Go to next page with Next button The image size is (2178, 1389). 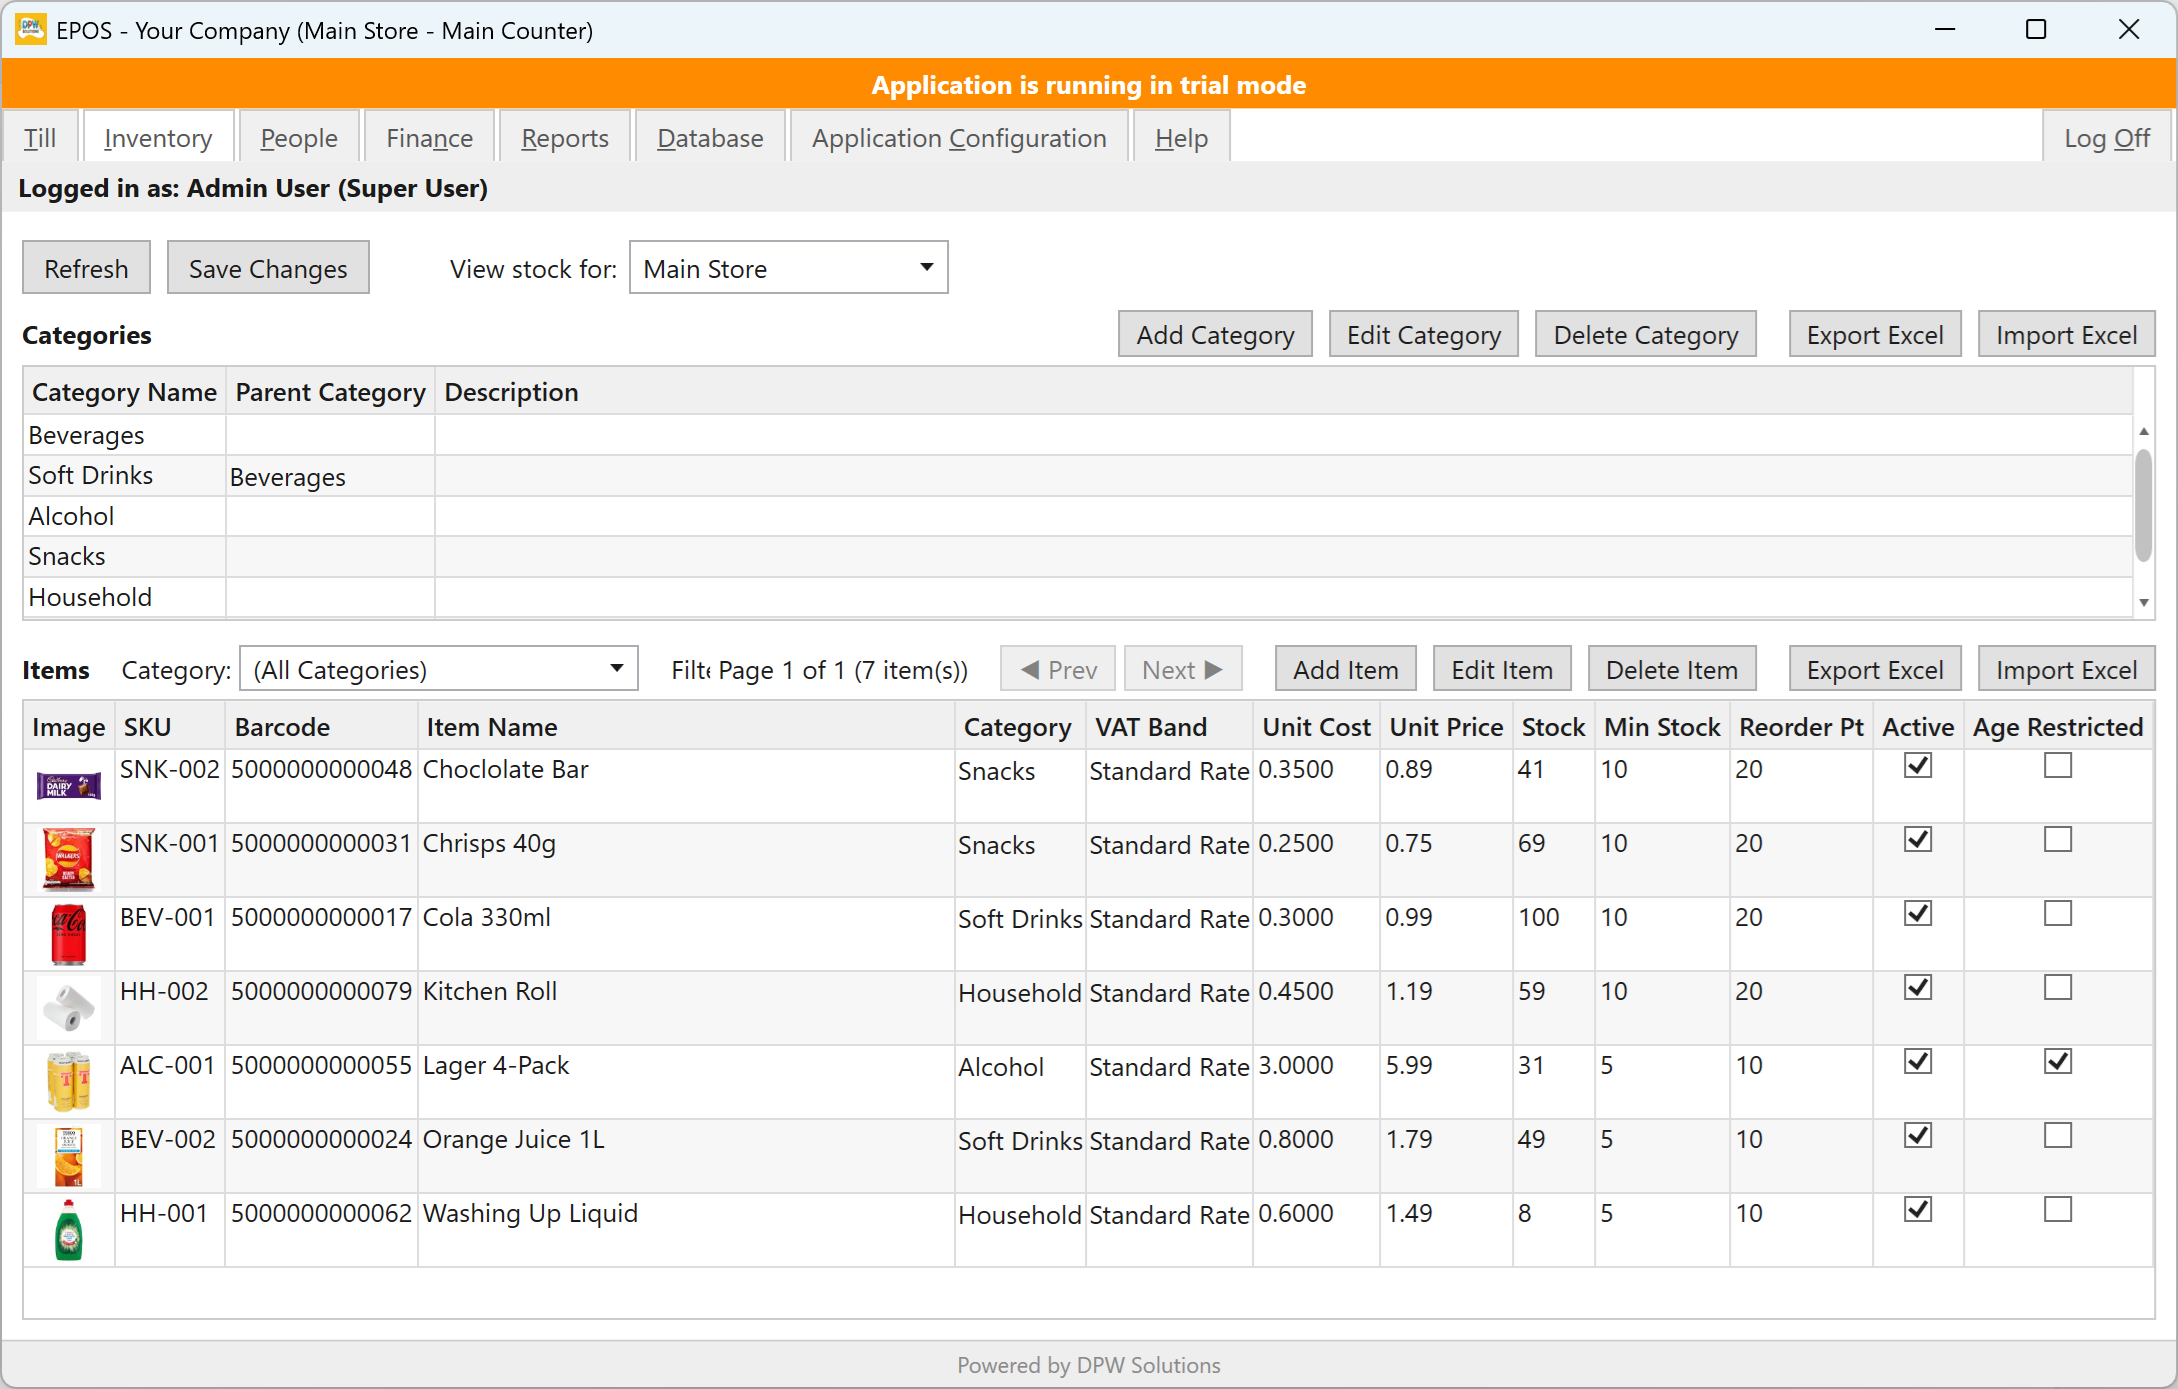(x=1182, y=669)
